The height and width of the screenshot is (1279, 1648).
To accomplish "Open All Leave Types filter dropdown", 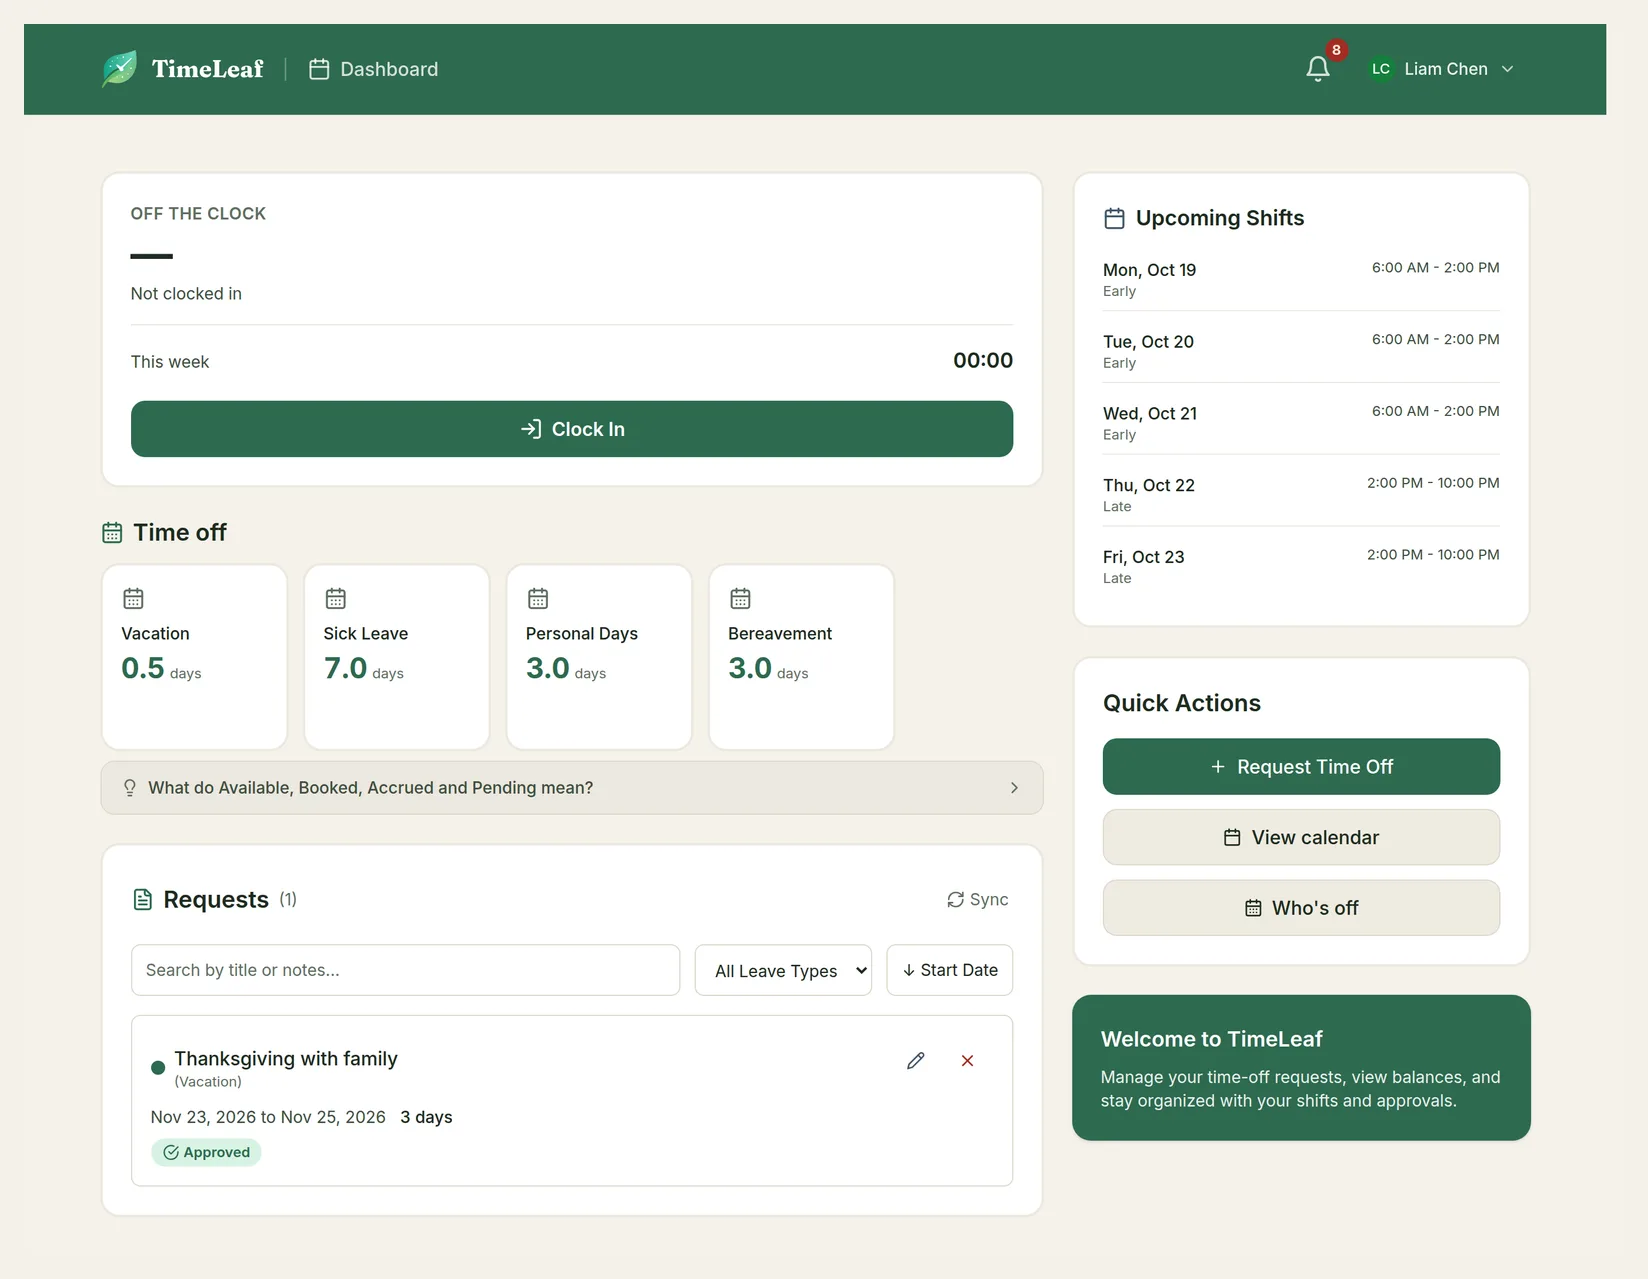I will point(783,970).
